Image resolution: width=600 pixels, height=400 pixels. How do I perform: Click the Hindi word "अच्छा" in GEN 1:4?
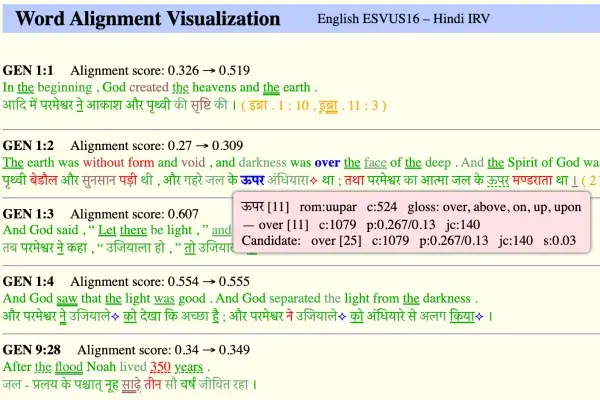point(195,316)
